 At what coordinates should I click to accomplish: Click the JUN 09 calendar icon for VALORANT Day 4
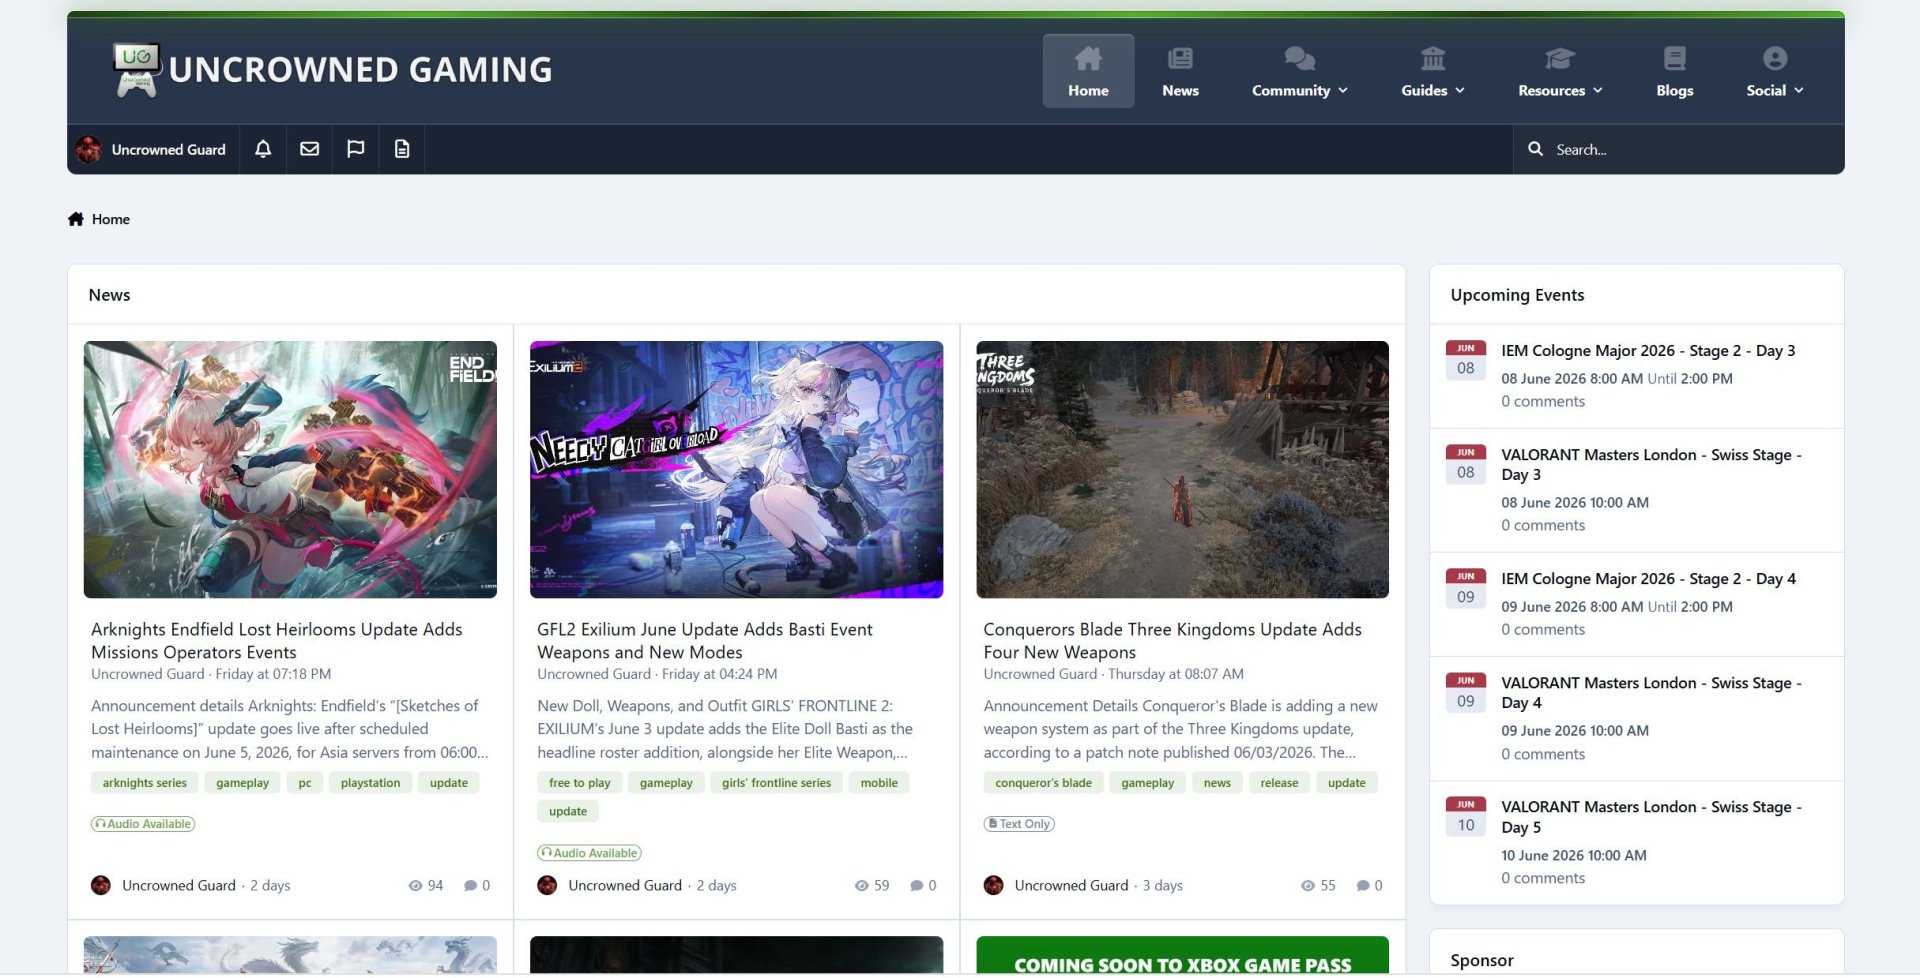[1465, 692]
